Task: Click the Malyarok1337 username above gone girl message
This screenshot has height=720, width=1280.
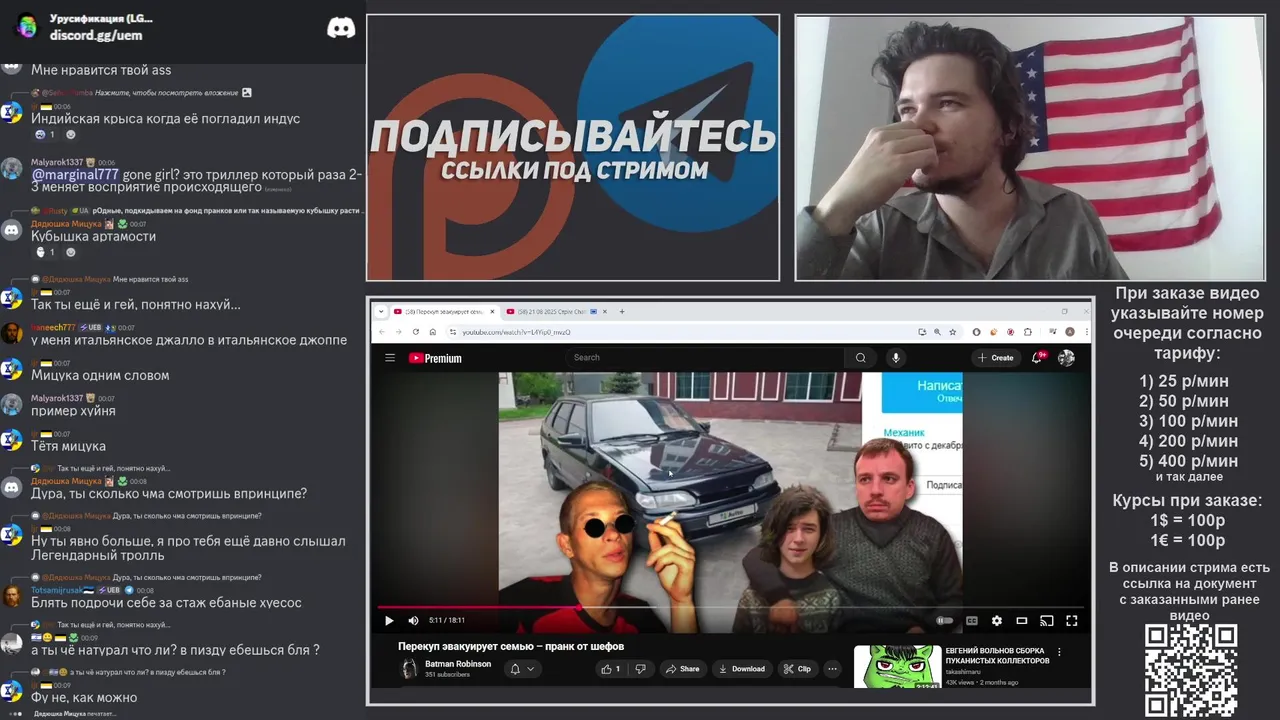Action: (x=57, y=162)
